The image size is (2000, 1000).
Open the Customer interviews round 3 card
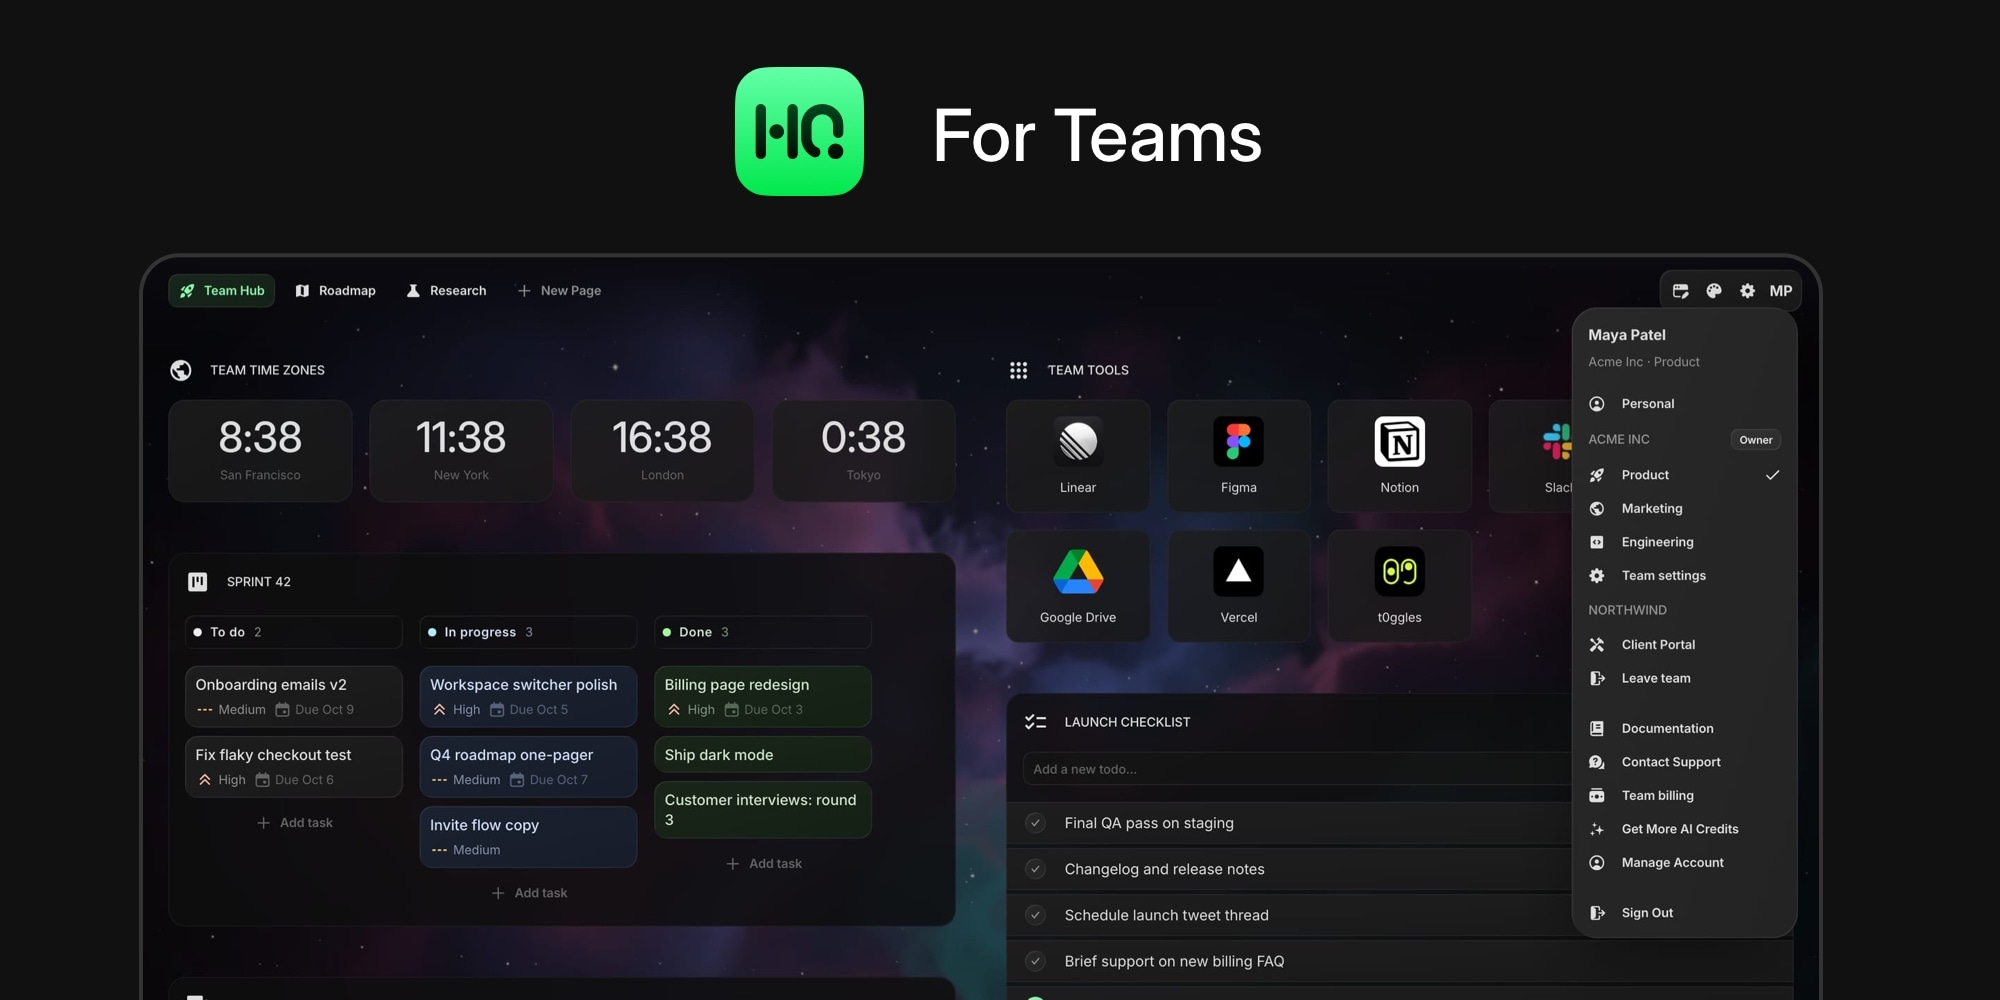click(x=763, y=810)
